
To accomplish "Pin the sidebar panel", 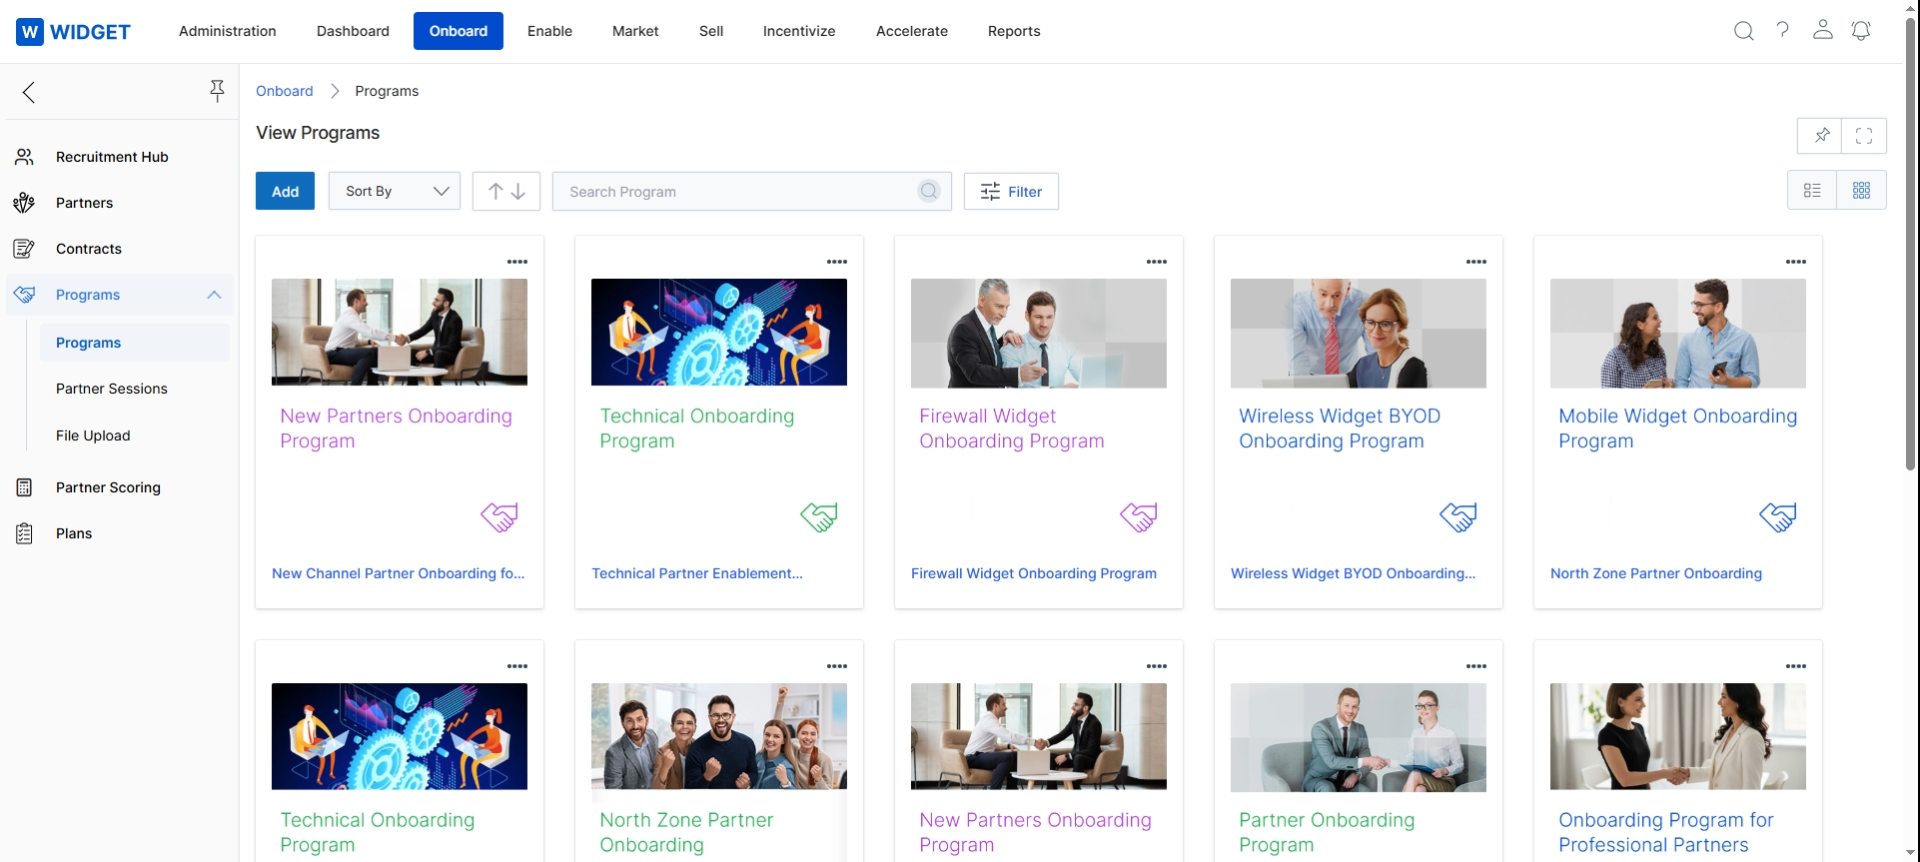I will (217, 92).
